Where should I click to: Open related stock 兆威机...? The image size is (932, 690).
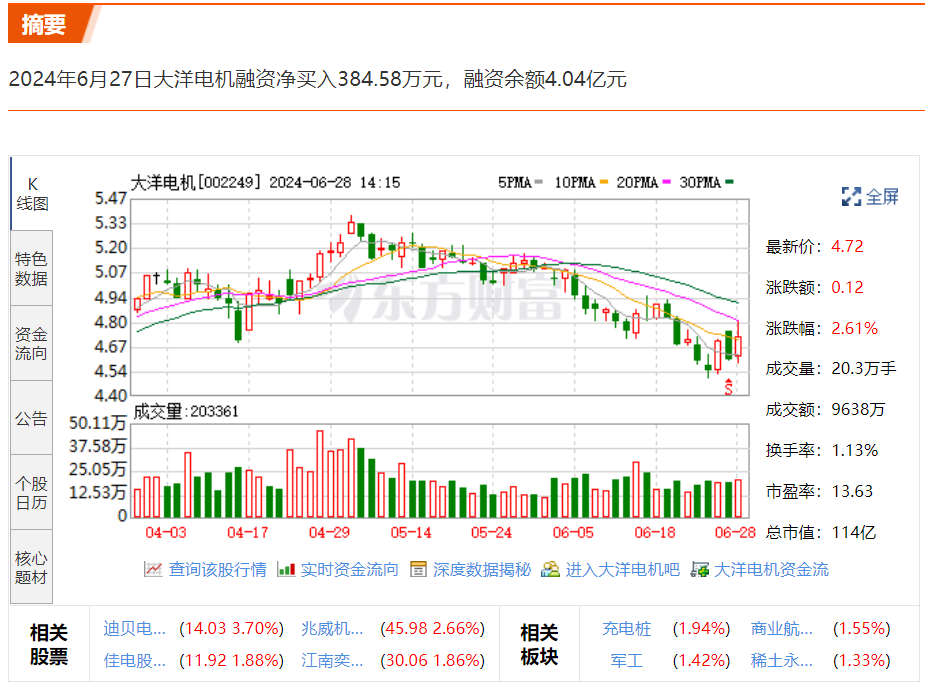332,628
